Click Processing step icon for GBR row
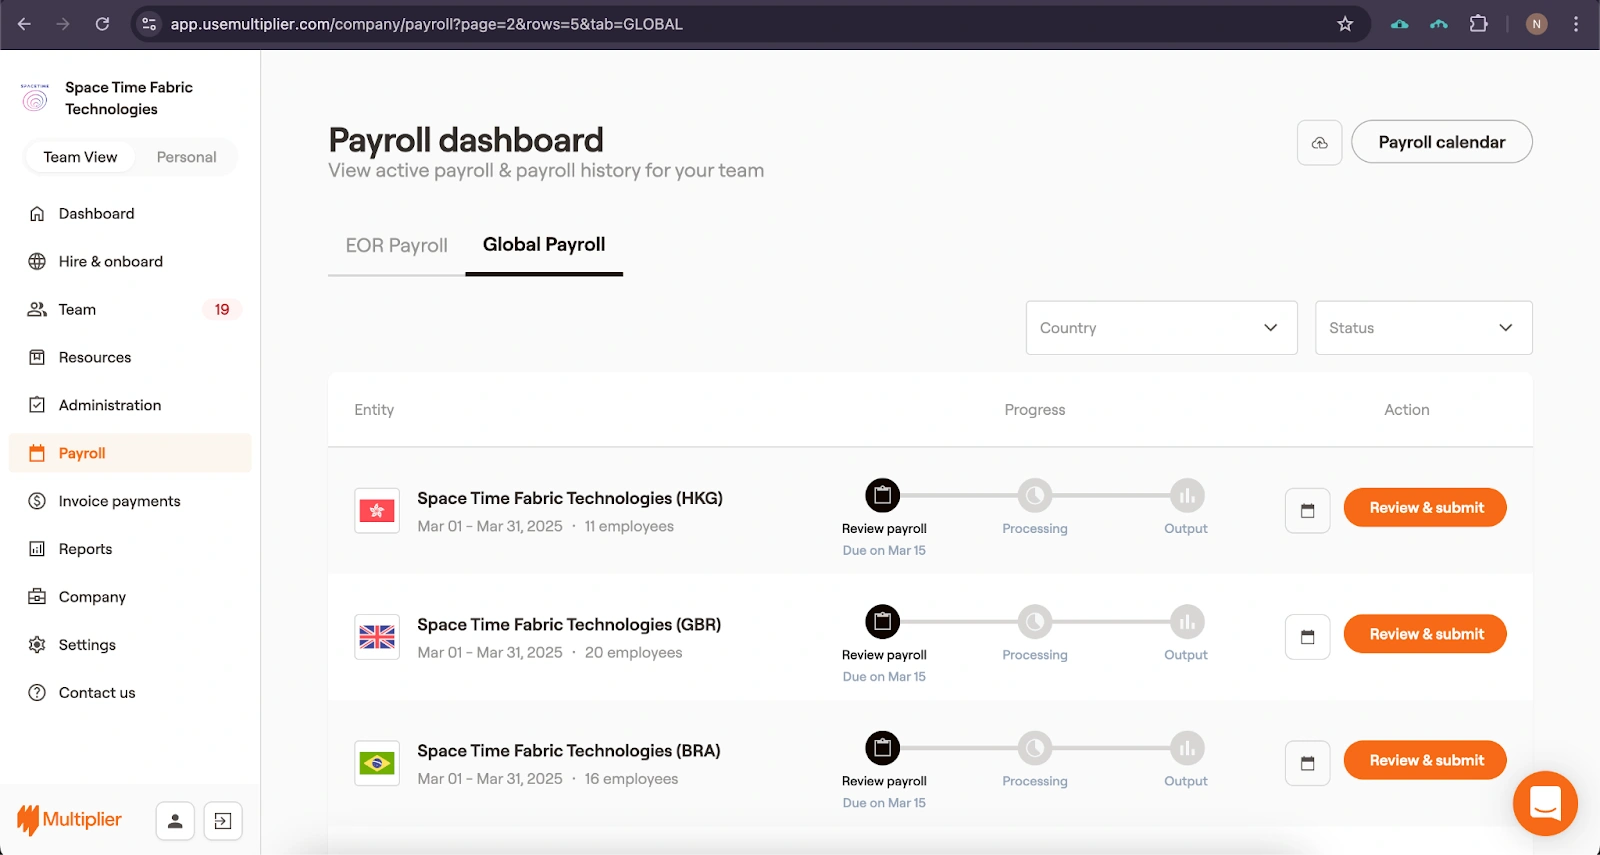Screen dimensions: 1600x855 [x=1035, y=622]
